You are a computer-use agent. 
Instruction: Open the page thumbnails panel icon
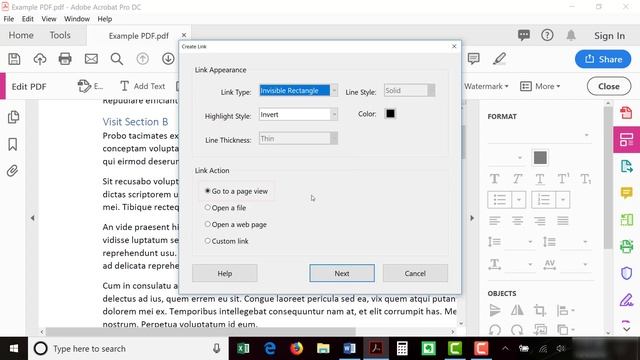coord(13,117)
